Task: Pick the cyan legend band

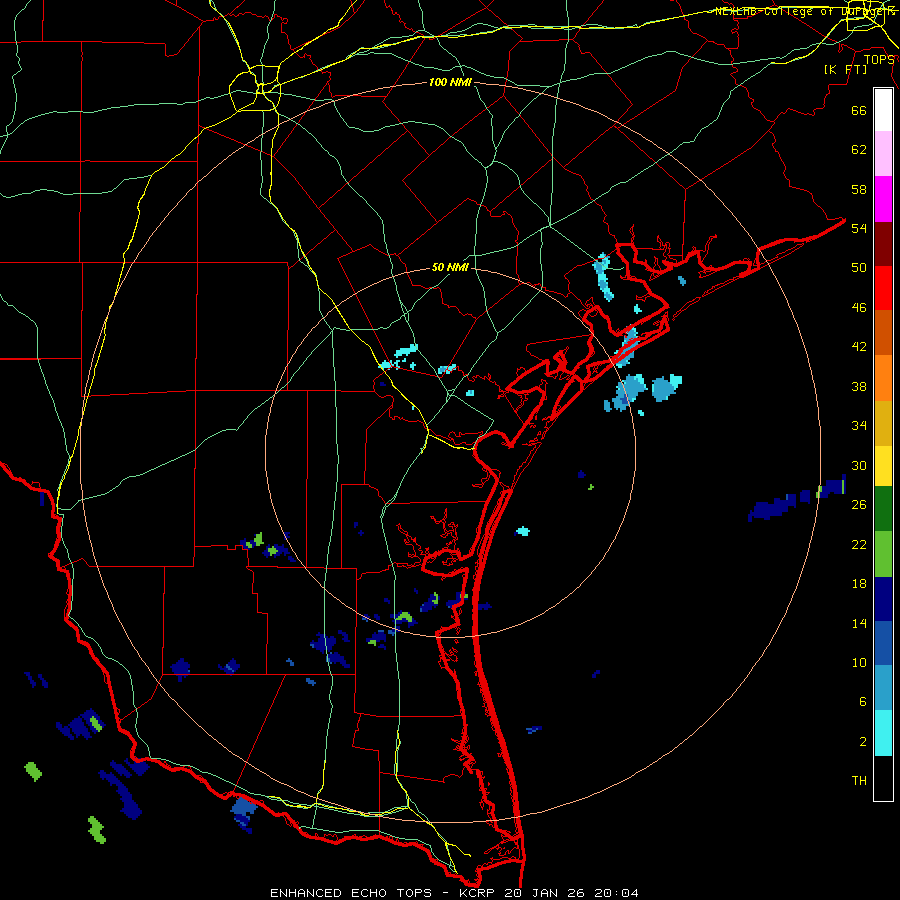Action: [883, 733]
